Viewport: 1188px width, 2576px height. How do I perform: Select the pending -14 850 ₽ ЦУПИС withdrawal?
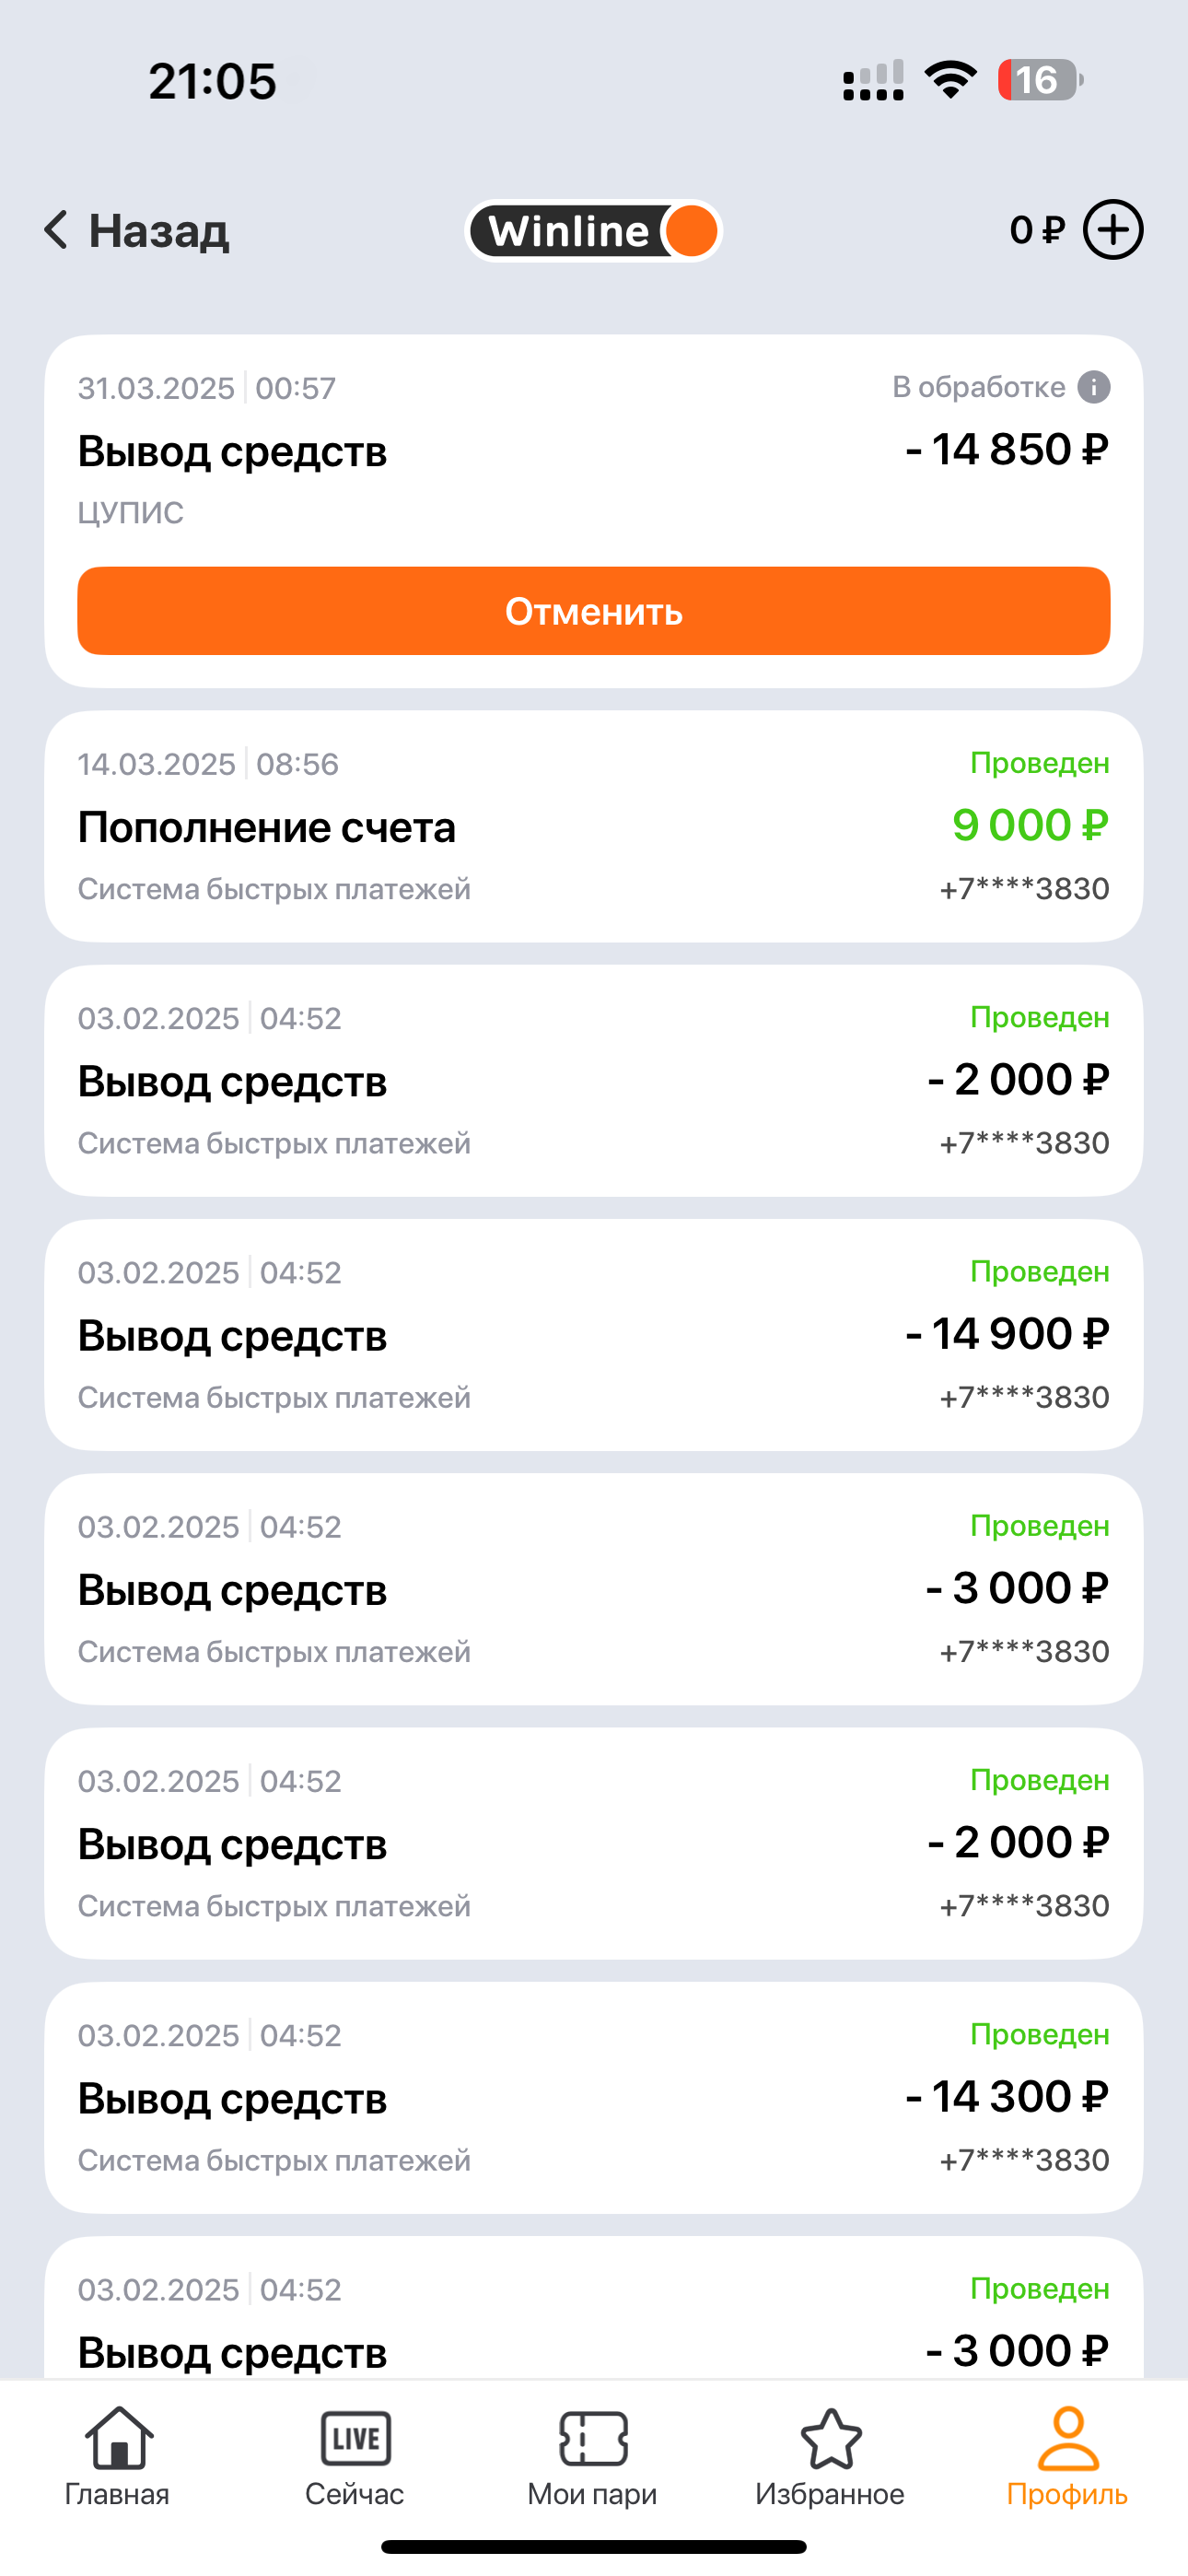coord(594,450)
